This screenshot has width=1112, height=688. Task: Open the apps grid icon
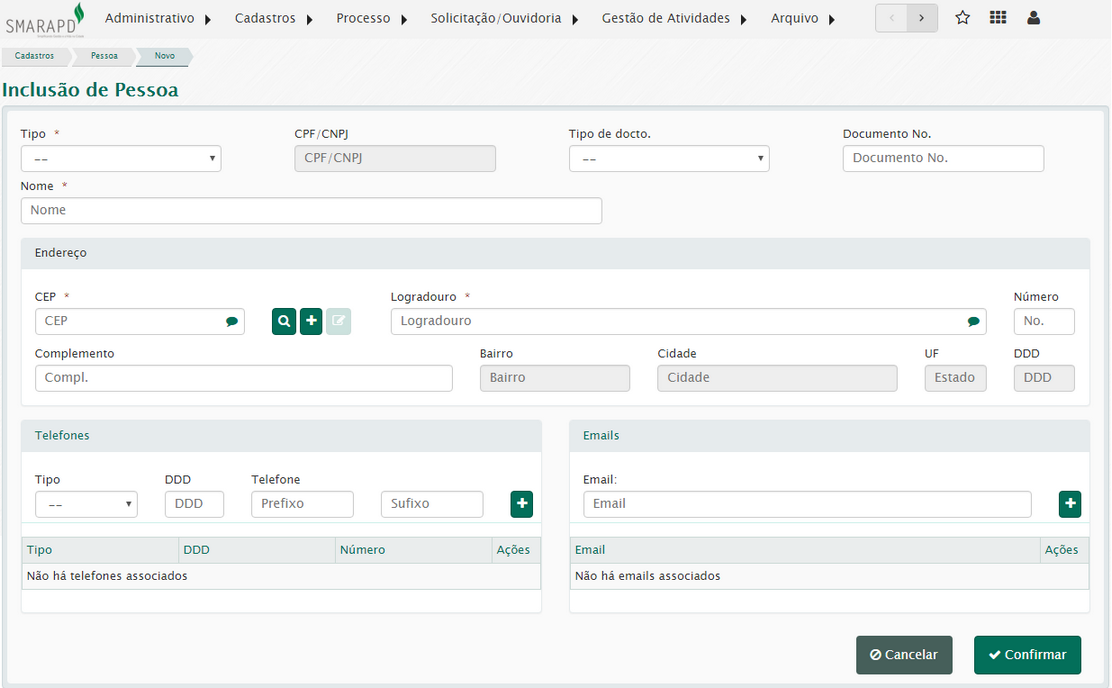point(998,18)
